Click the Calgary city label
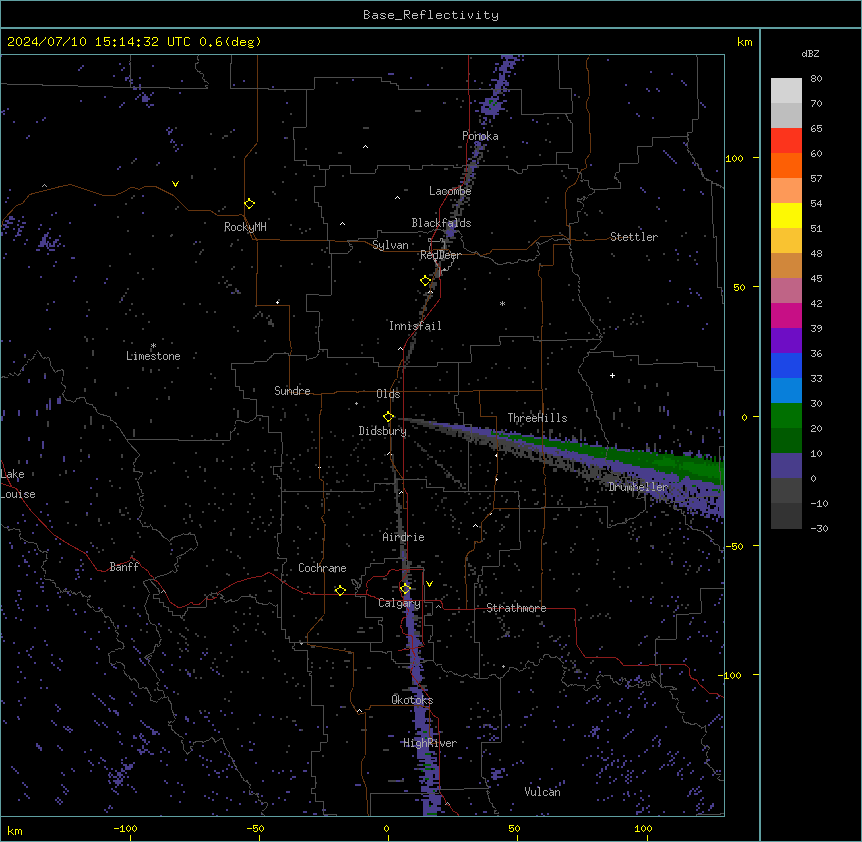This screenshot has width=862, height=842. click(399, 603)
